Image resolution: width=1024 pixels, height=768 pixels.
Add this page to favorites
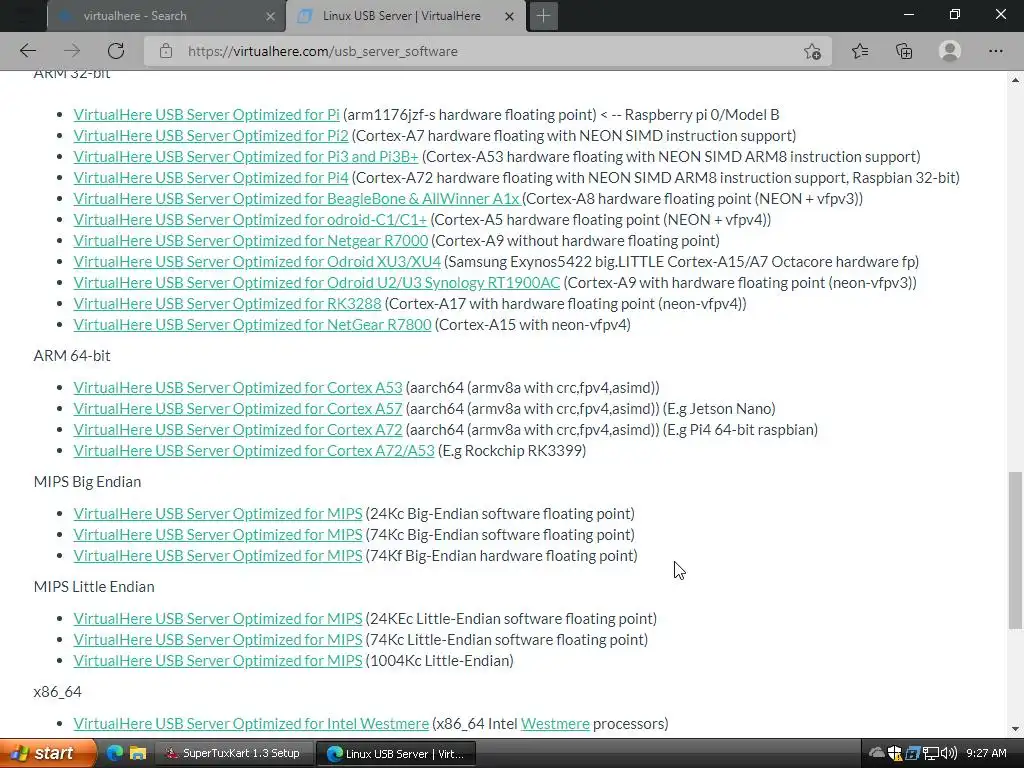(x=812, y=51)
